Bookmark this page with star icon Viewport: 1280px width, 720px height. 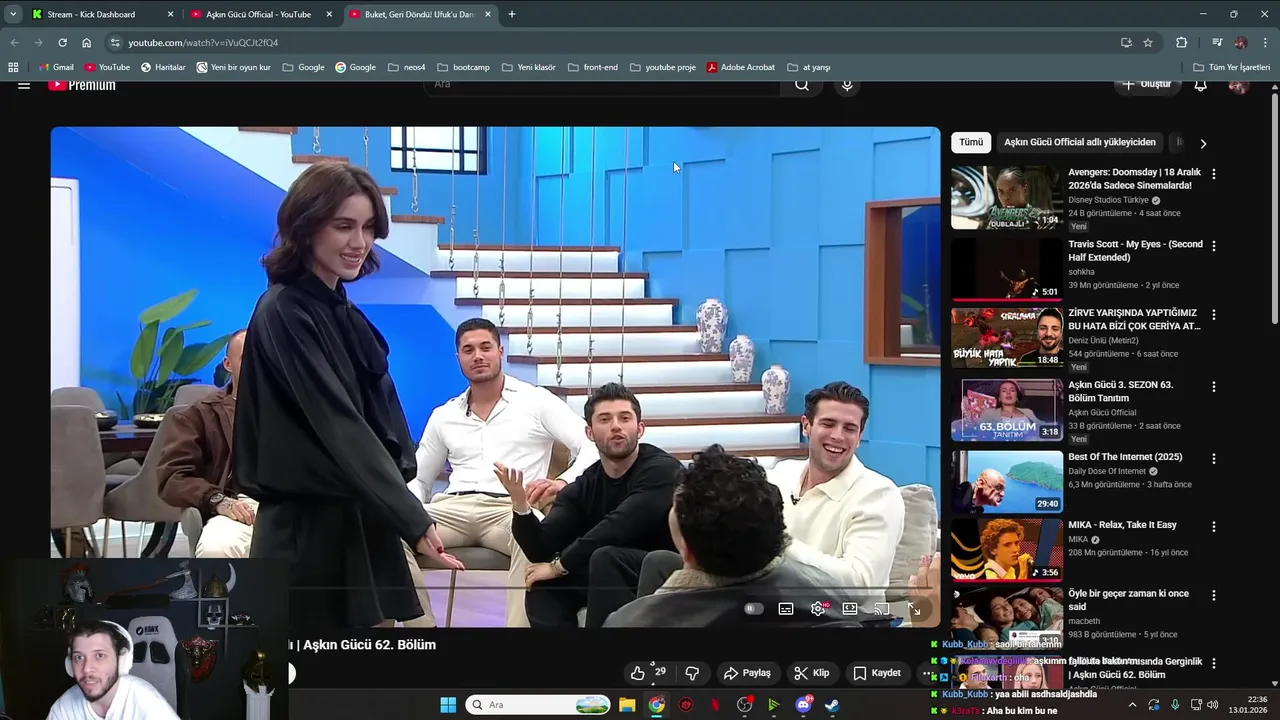1148,43
